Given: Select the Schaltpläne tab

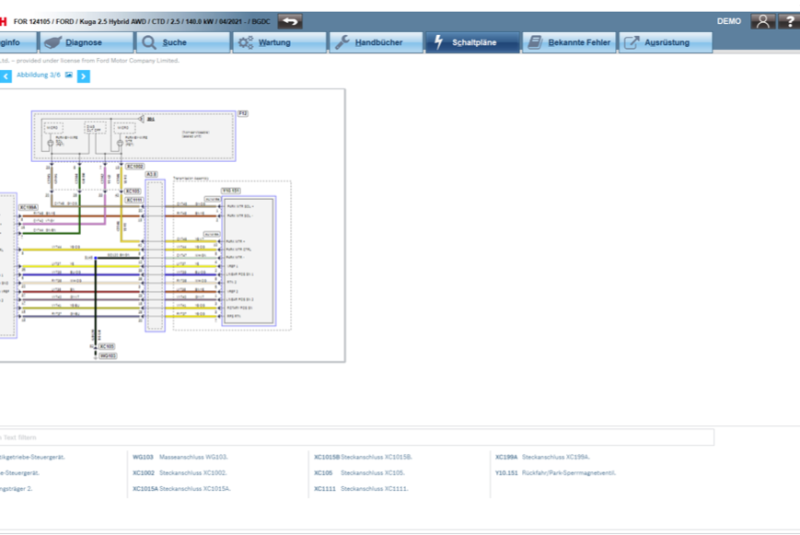Looking at the screenshot, I should coord(472,42).
